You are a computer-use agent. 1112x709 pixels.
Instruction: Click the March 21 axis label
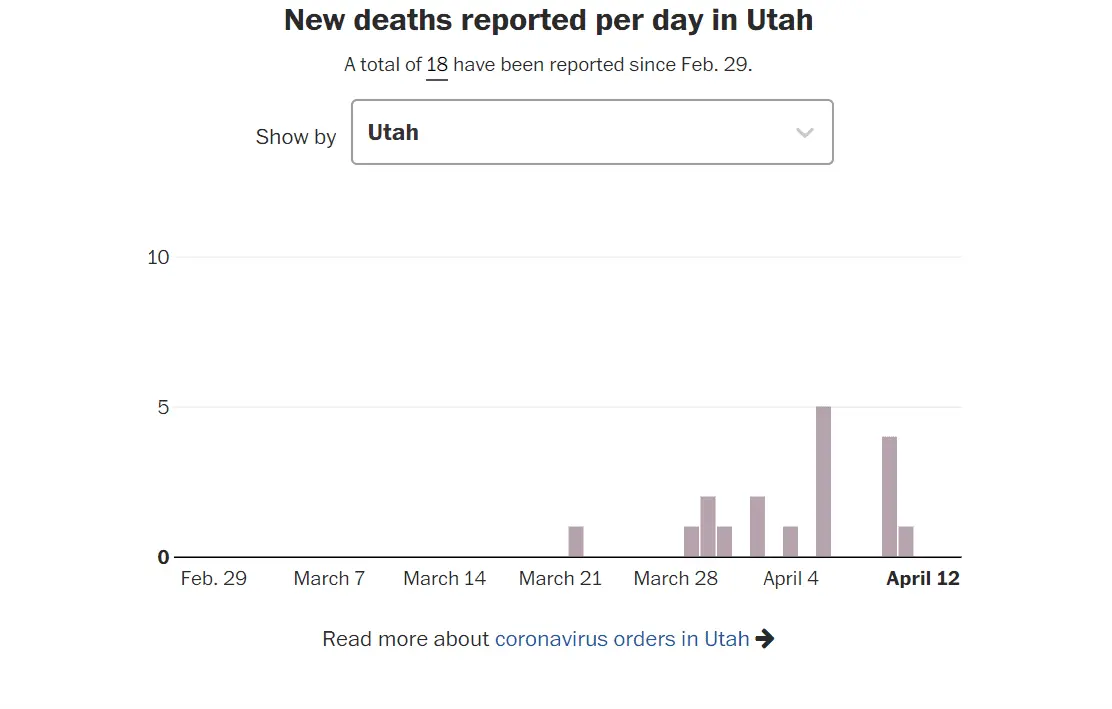point(560,579)
